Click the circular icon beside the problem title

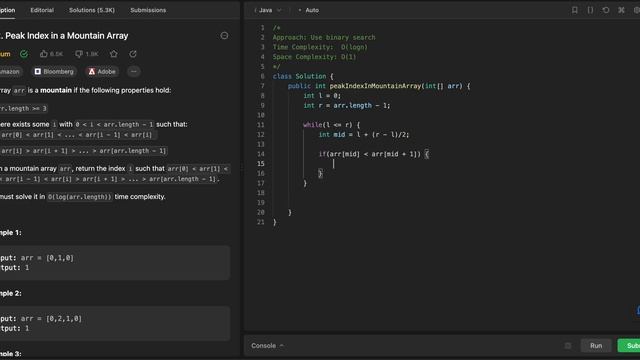click(x=224, y=36)
